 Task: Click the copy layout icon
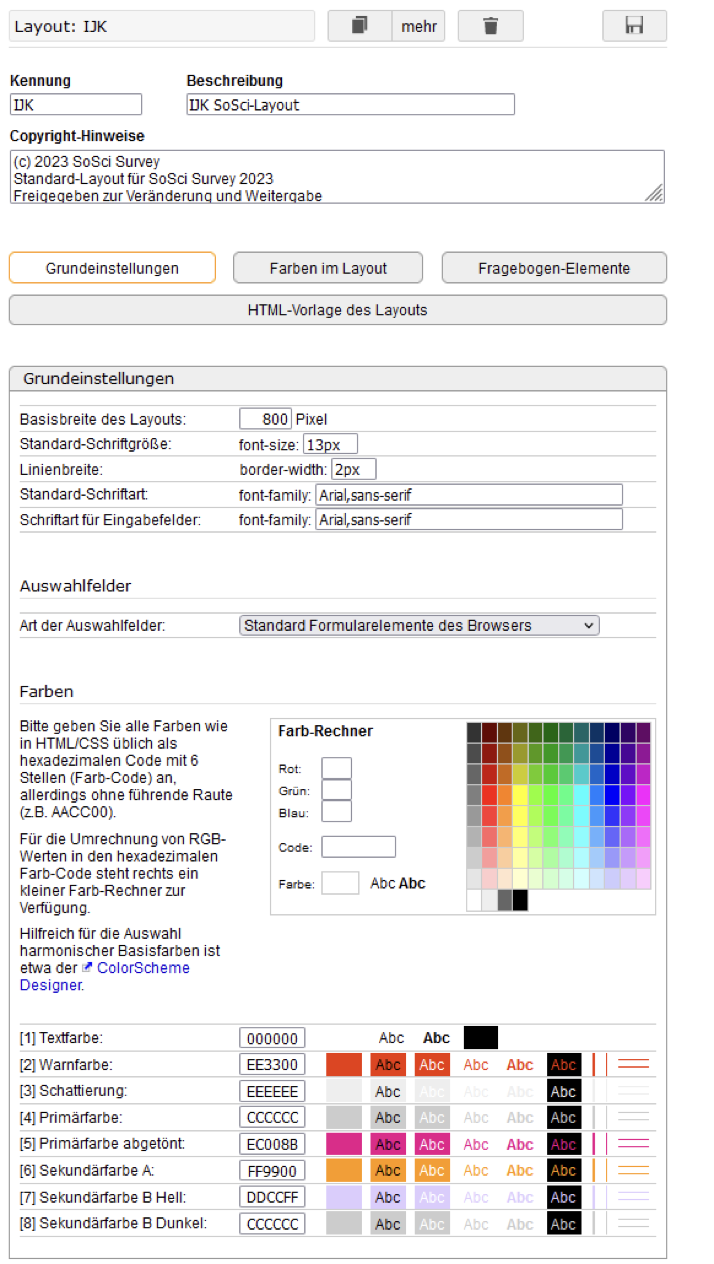(359, 26)
